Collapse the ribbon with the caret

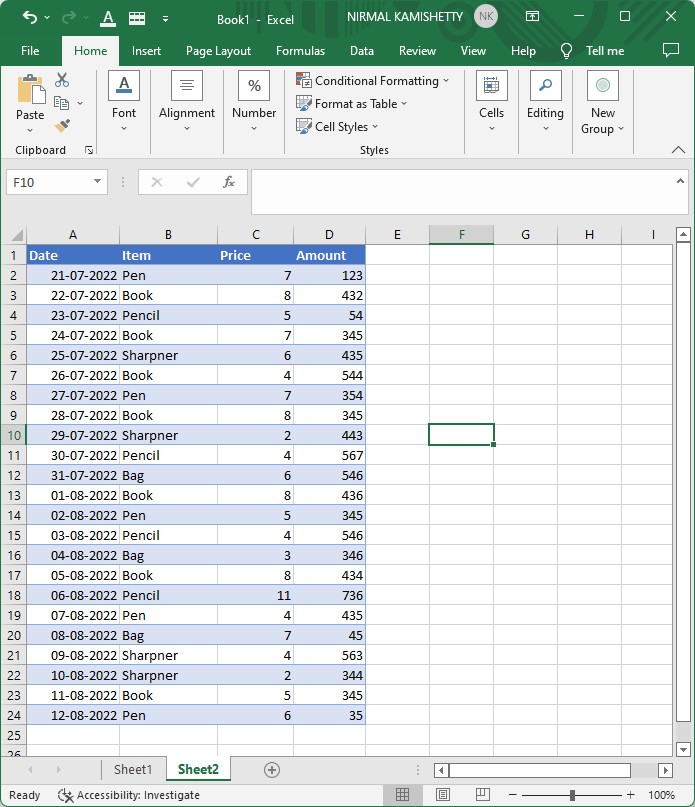click(679, 150)
